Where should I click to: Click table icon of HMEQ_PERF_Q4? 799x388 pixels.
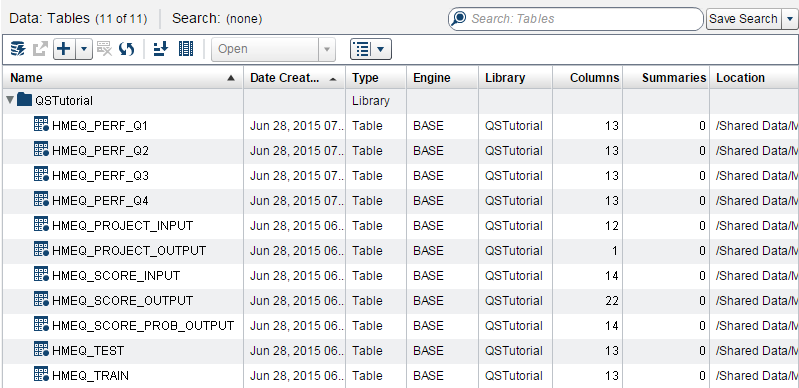click(x=41, y=200)
